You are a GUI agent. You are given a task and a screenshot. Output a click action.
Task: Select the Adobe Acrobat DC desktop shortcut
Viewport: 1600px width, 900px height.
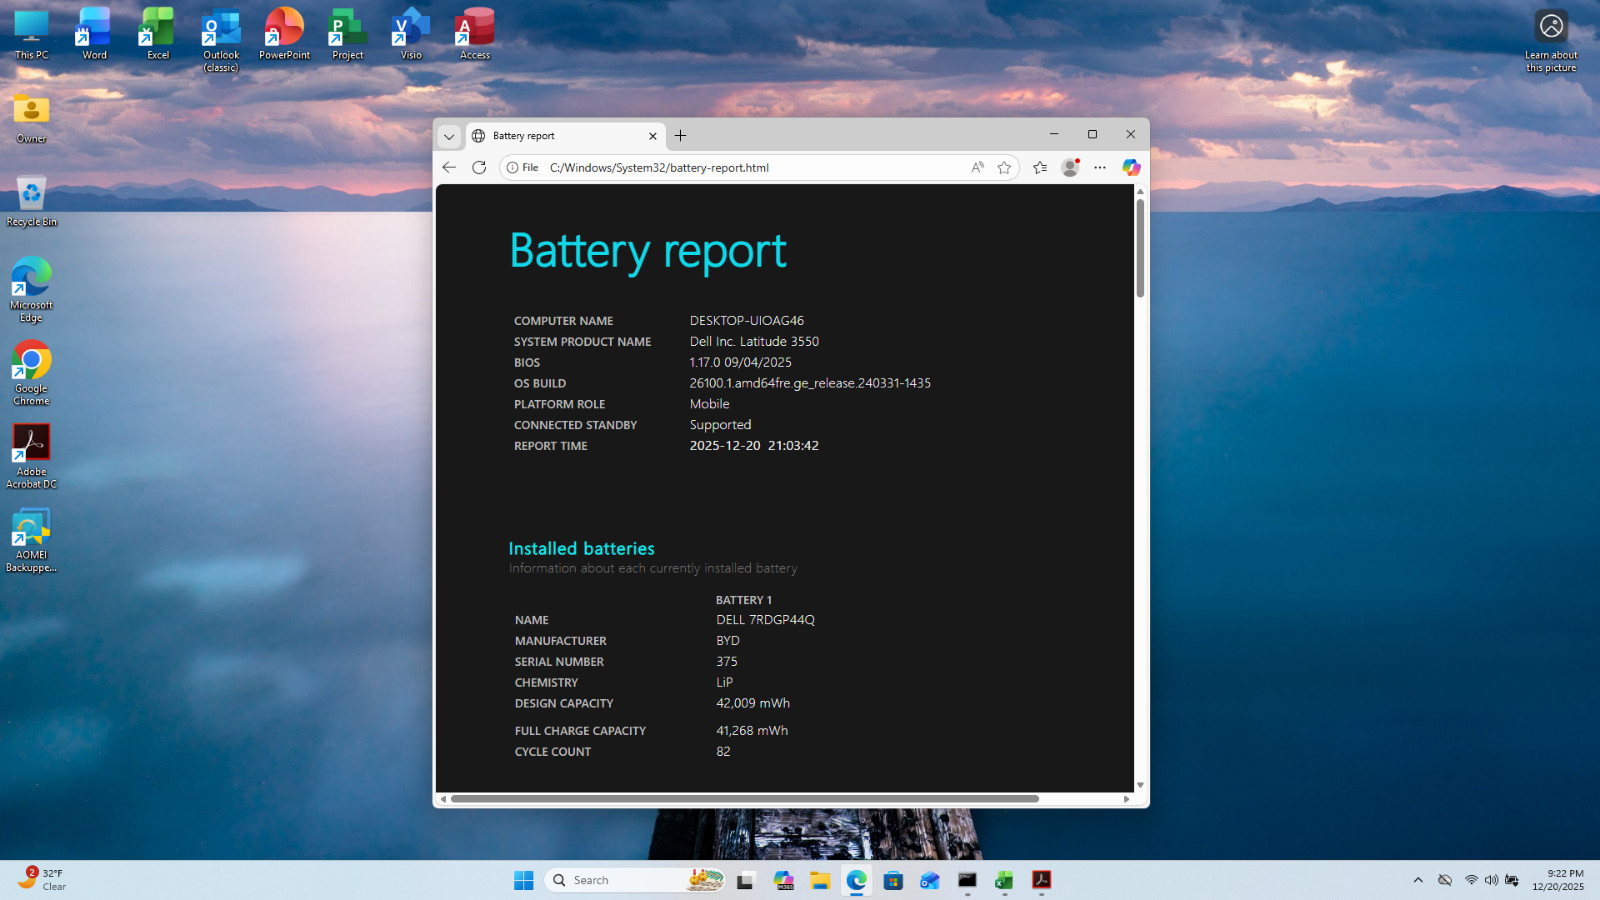click(31, 456)
